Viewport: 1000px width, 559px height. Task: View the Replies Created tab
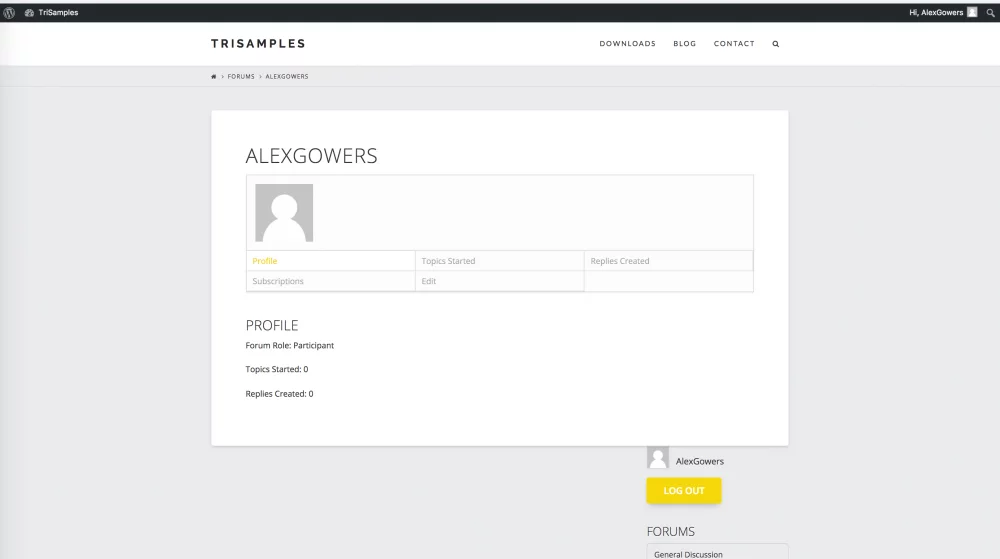(x=620, y=261)
